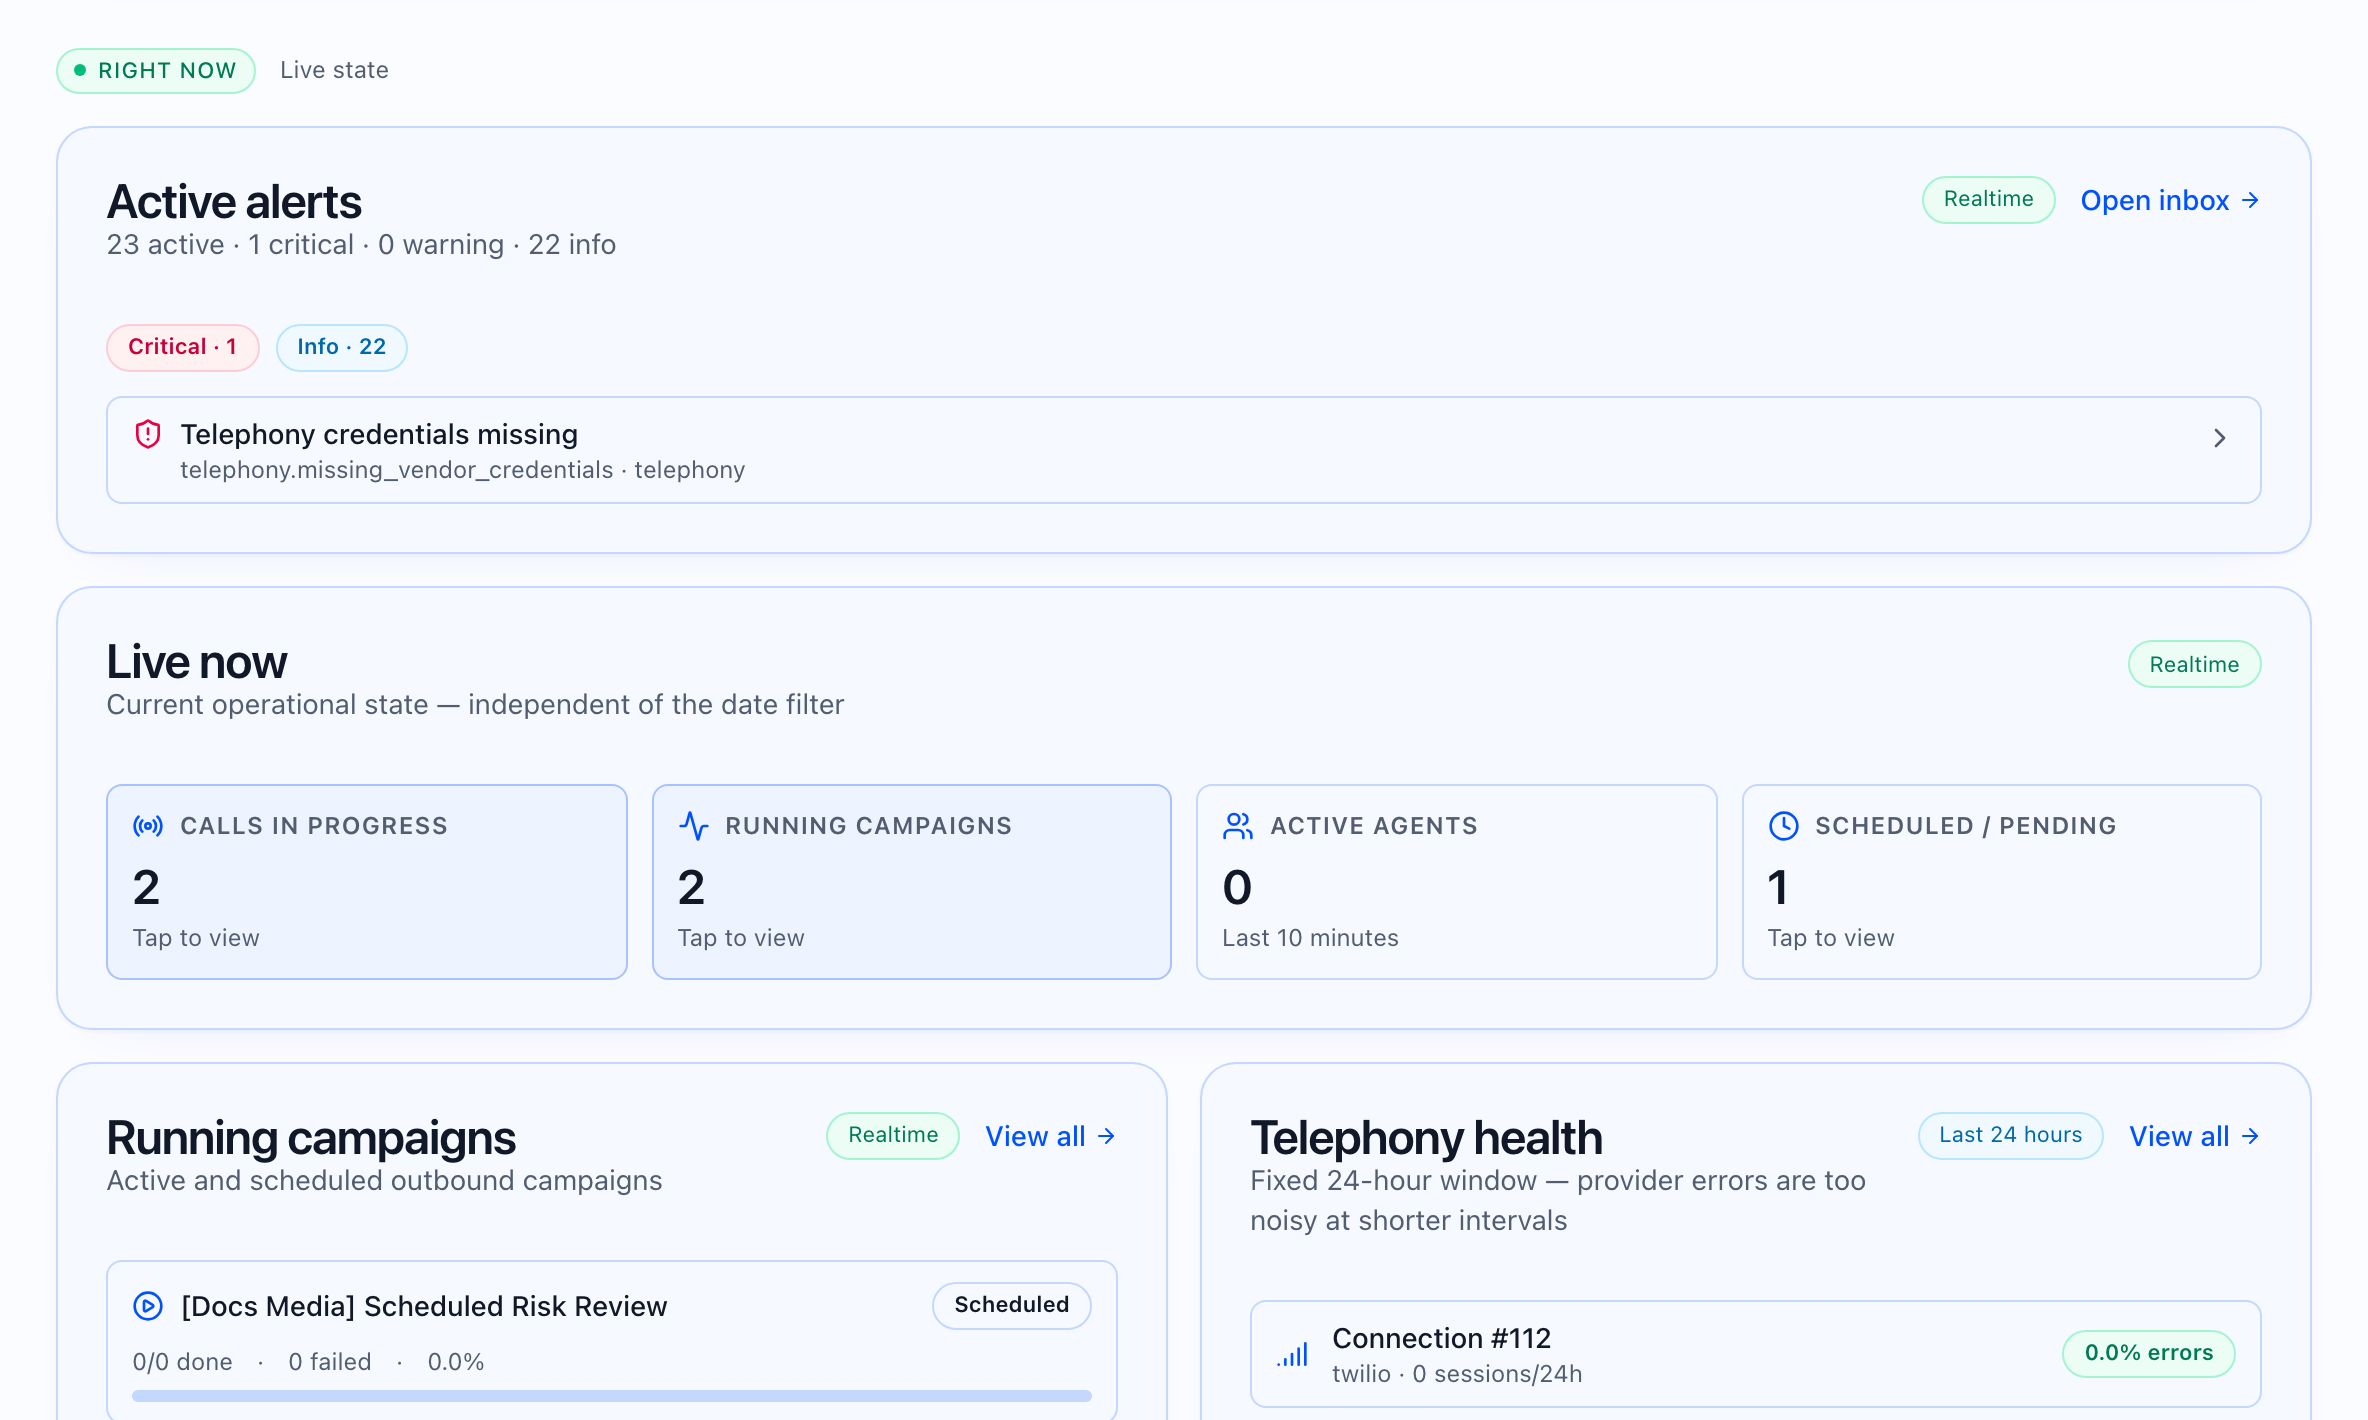
Task: Click the '0/0 done' campaign stat
Action: tap(182, 1362)
